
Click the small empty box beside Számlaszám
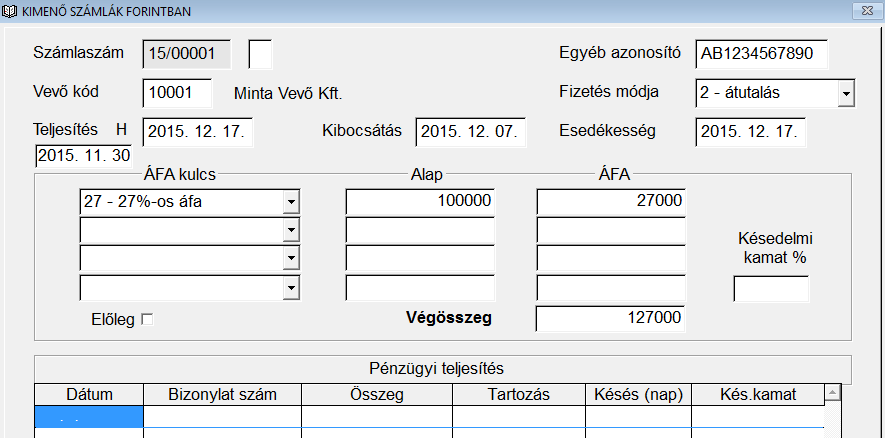pyautogui.click(x=260, y=54)
